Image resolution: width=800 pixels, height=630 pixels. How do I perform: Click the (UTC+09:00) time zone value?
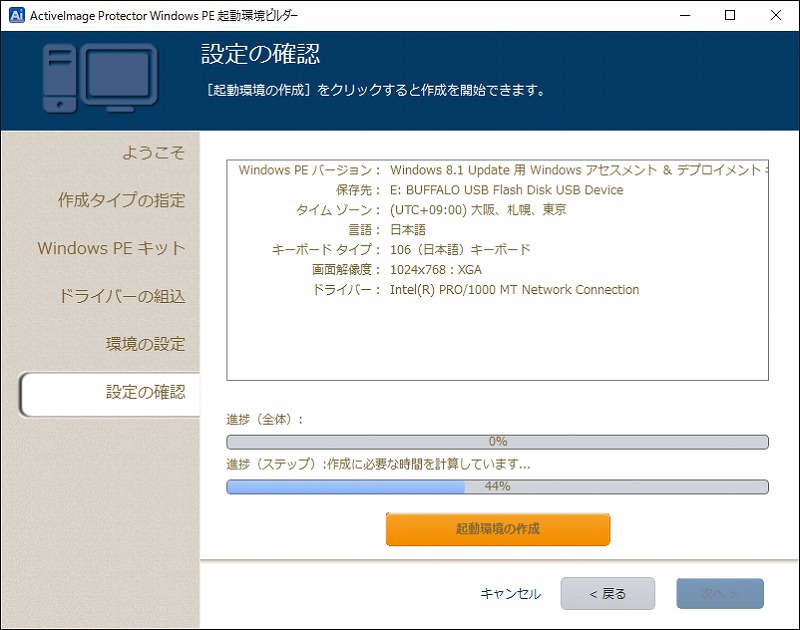pos(478,210)
